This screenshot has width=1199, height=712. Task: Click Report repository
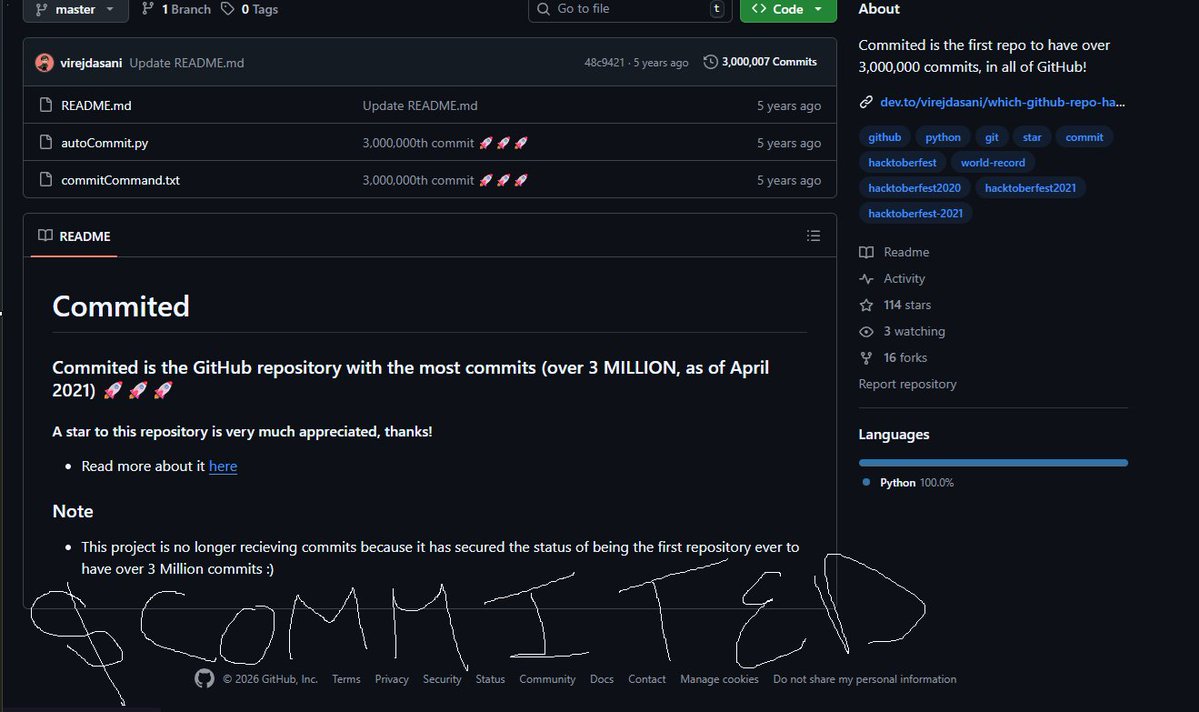907,384
